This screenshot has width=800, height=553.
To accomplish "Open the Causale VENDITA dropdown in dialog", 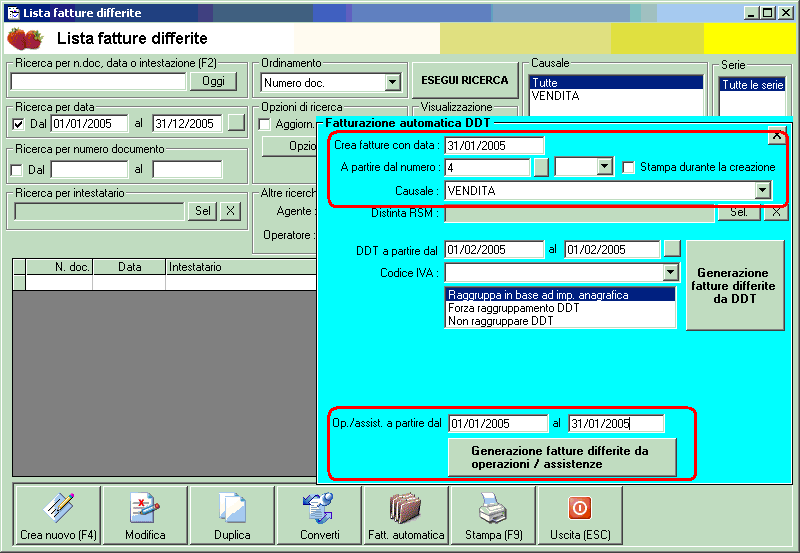I will 763,191.
